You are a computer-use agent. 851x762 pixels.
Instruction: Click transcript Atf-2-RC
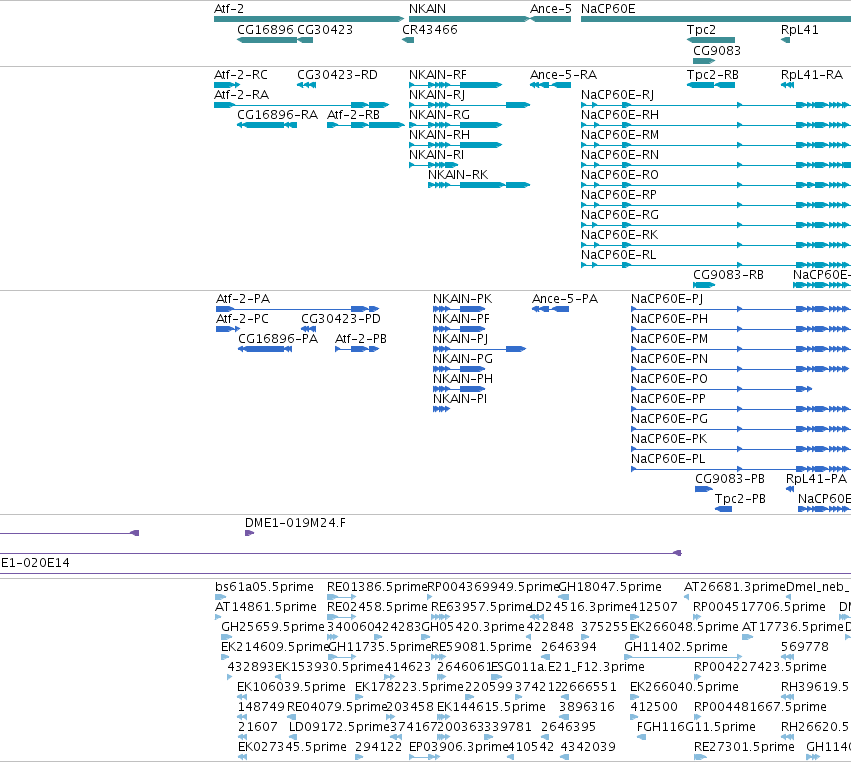click(226, 85)
